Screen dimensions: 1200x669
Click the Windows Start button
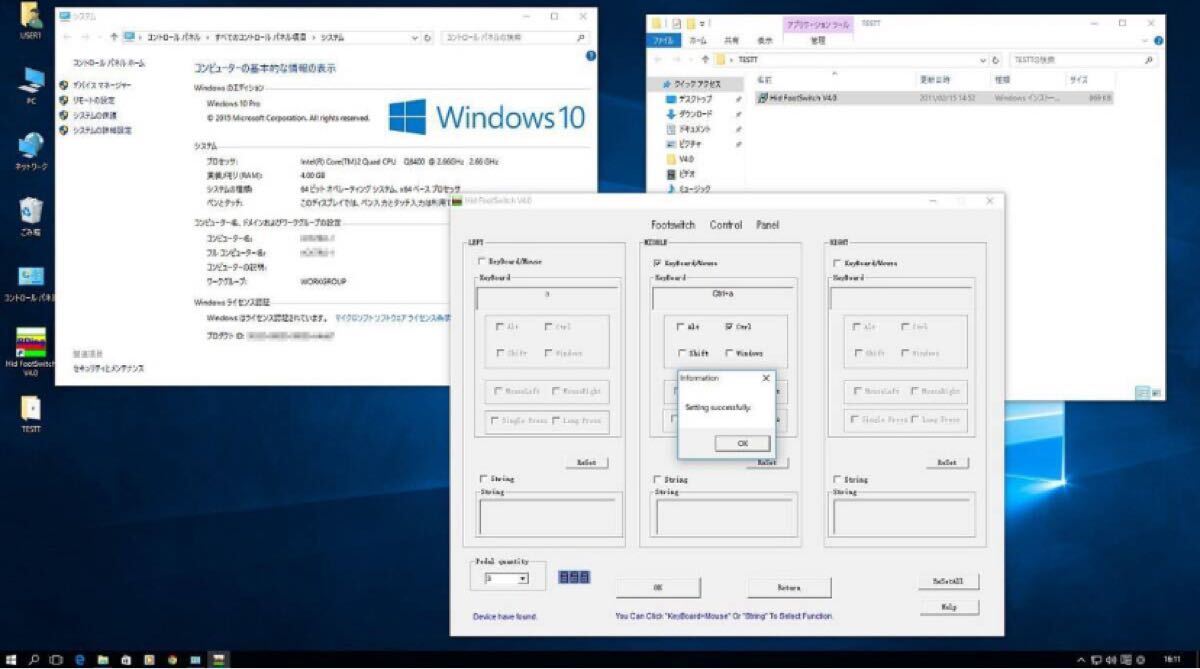[x=10, y=660]
